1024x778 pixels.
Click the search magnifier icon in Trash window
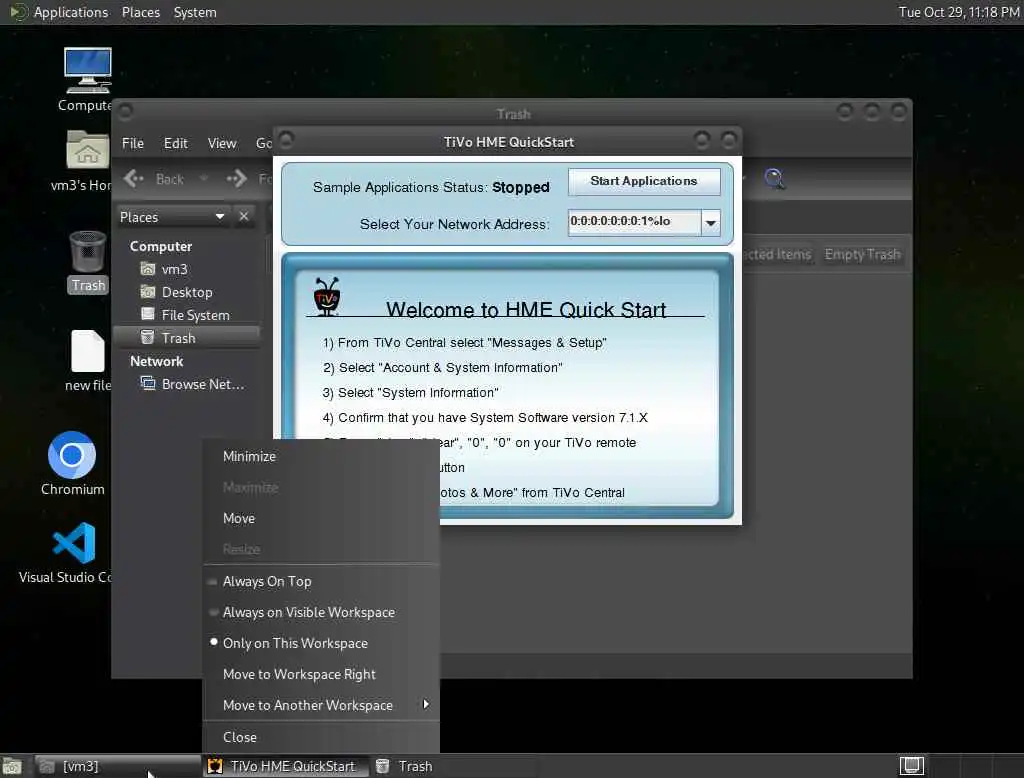pos(775,178)
